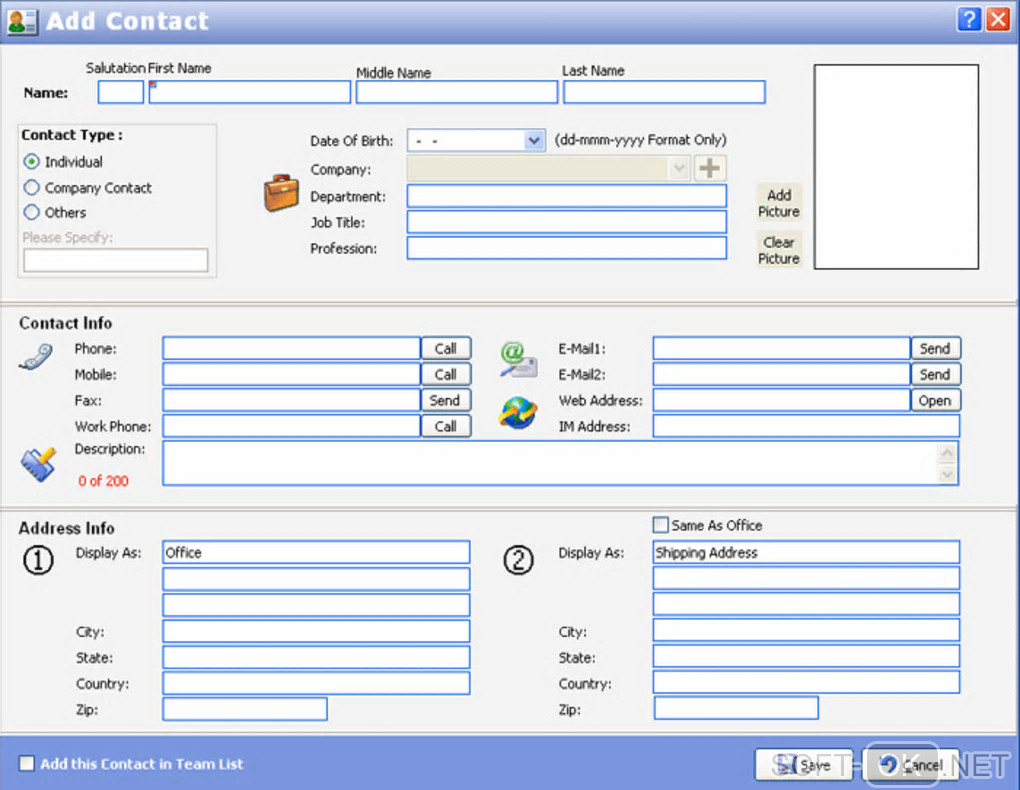This screenshot has height=790, width=1020.
Task: Click the First Name input field
Action: tap(250, 92)
